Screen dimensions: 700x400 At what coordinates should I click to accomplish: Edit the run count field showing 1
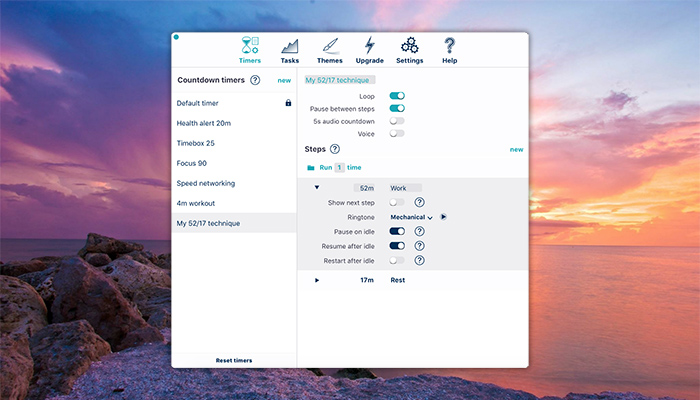pos(339,167)
